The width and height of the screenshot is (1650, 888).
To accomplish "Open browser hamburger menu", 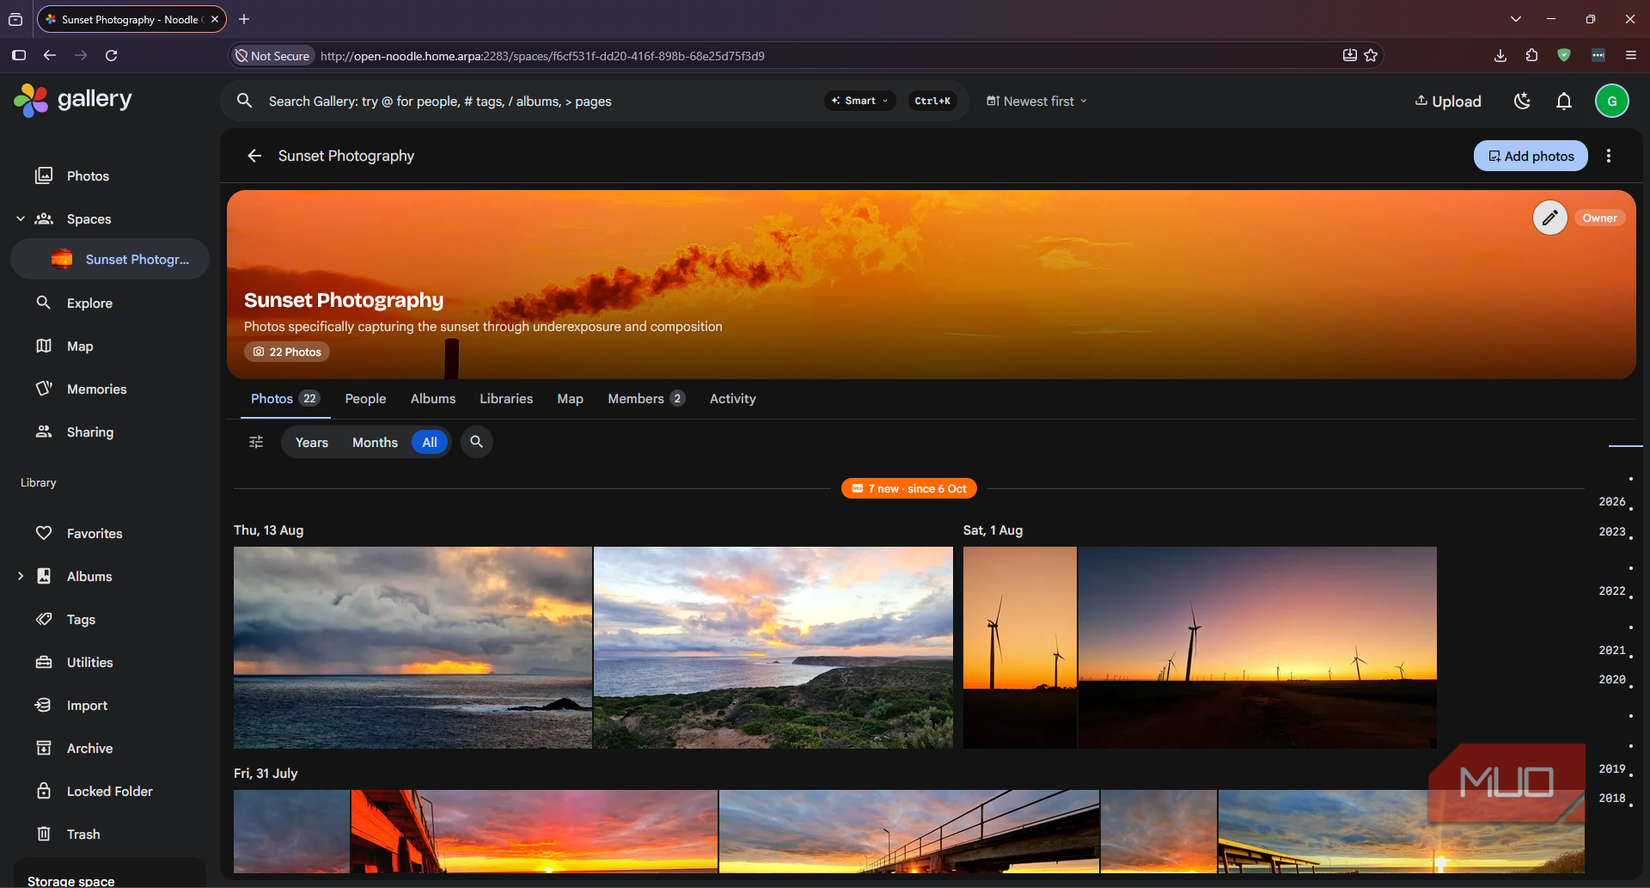I will coord(1631,56).
